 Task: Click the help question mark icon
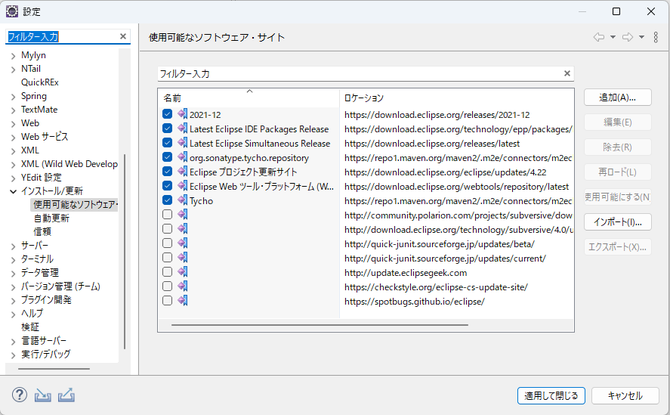click(x=19, y=395)
